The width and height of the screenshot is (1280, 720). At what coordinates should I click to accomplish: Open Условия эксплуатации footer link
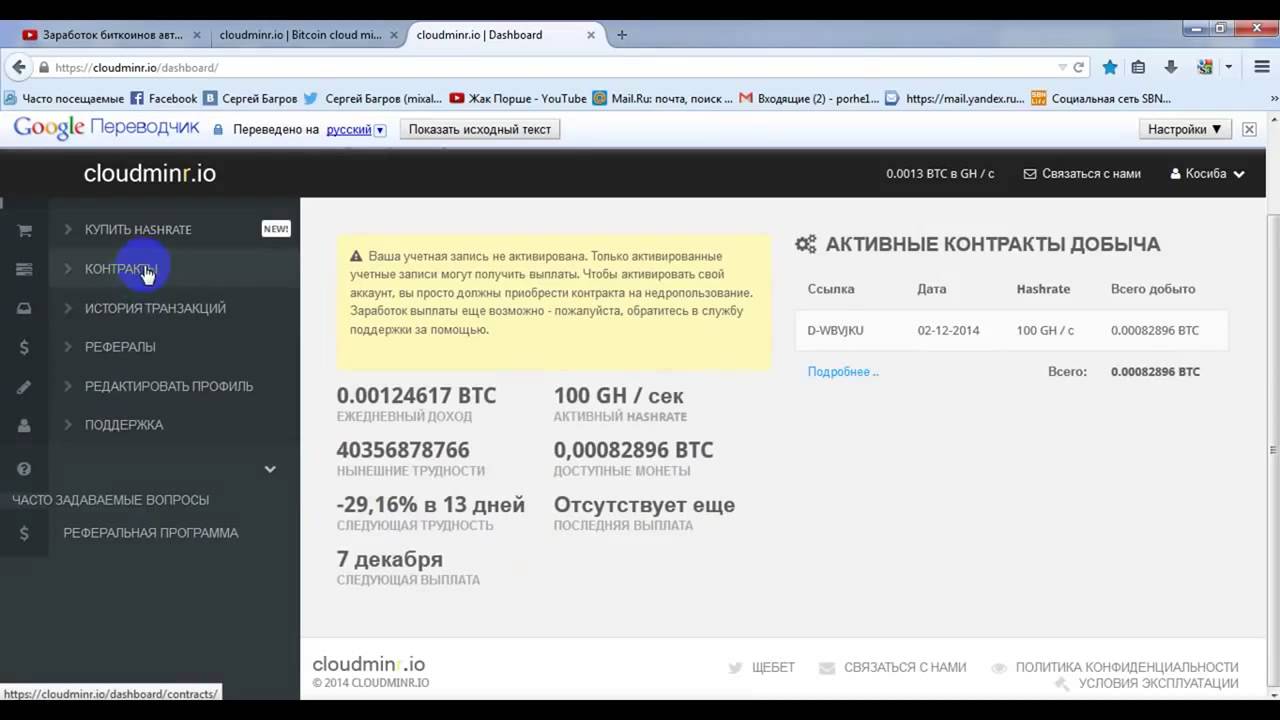point(1158,684)
